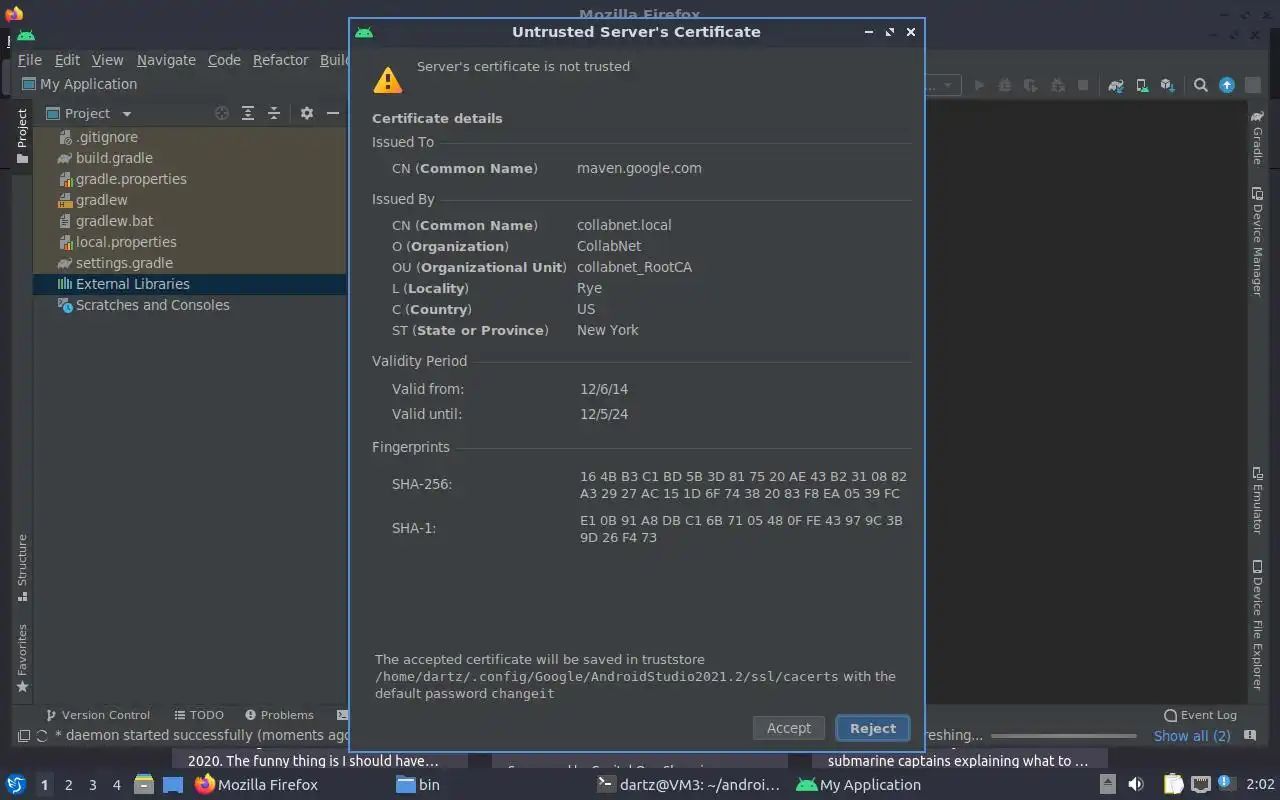Open the Refactor menu
Image resolution: width=1280 pixels, height=800 pixels.
(280, 60)
